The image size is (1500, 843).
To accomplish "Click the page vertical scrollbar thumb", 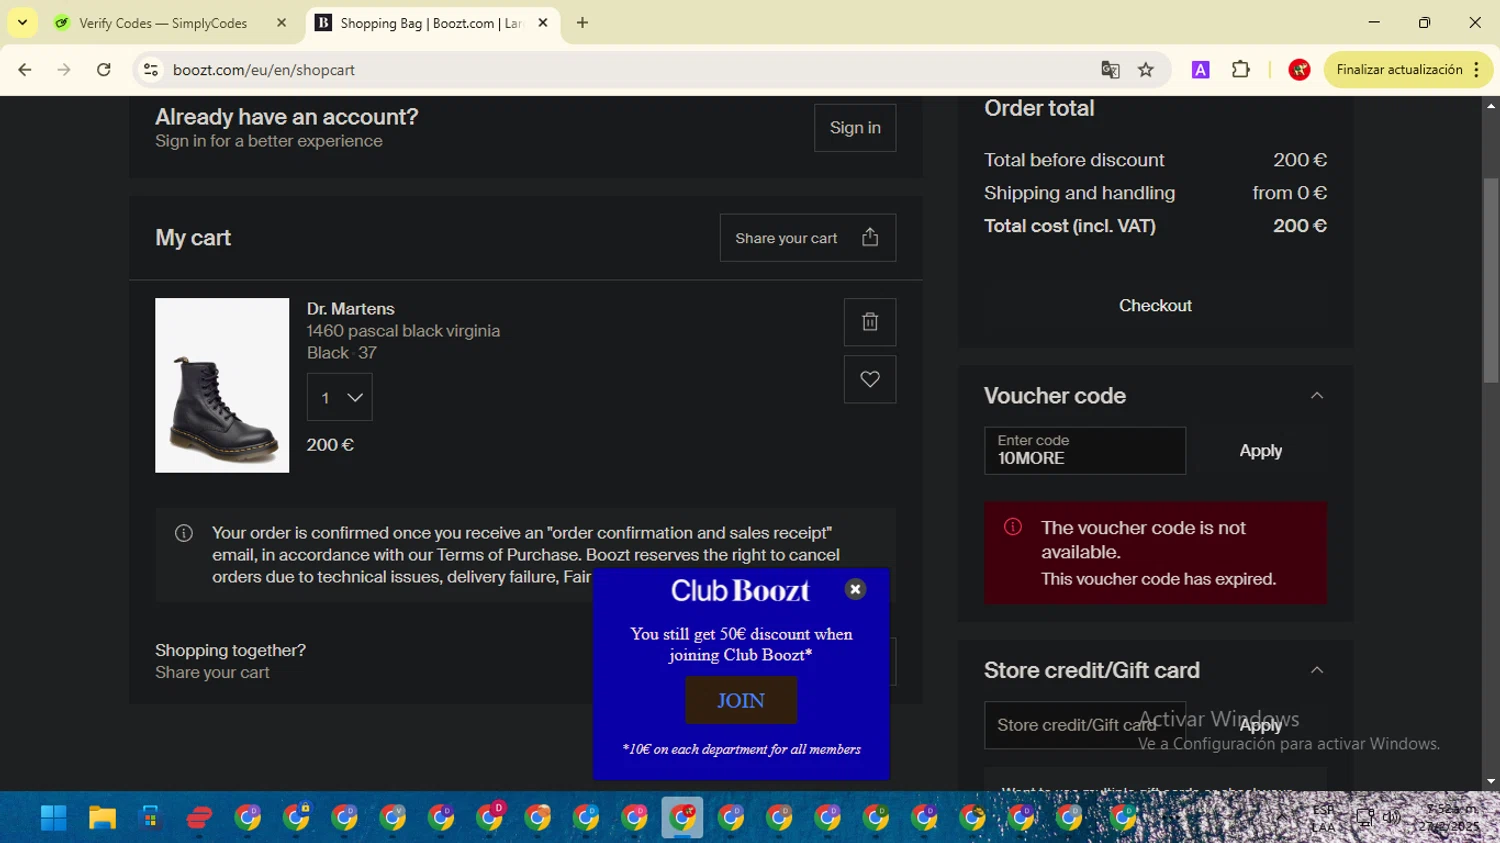I will pyautogui.click(x=1490, y=280).
